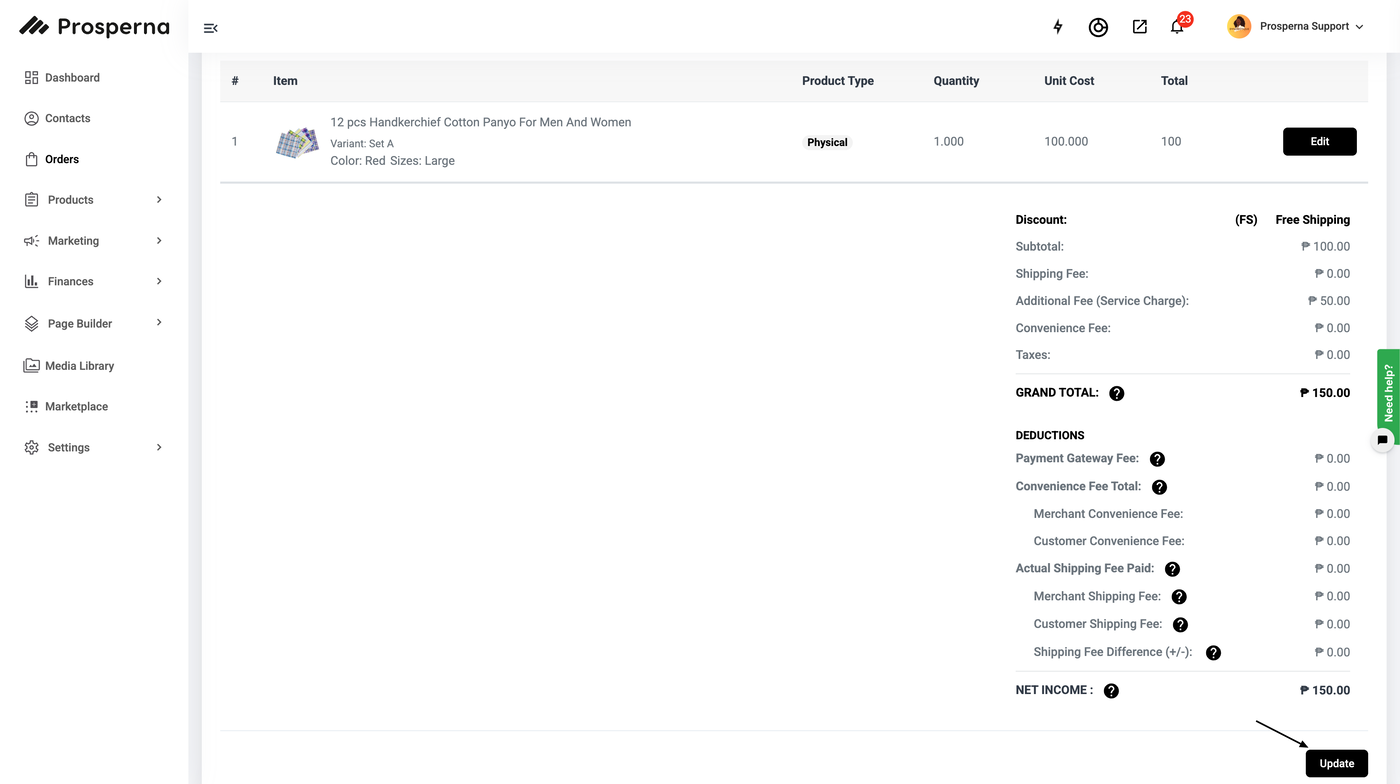Click the Prosperna logo

(94, 27)
